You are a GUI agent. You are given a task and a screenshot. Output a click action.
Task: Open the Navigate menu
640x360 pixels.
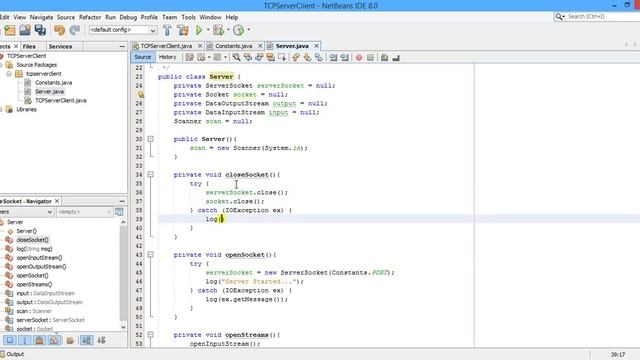[42, 17]
